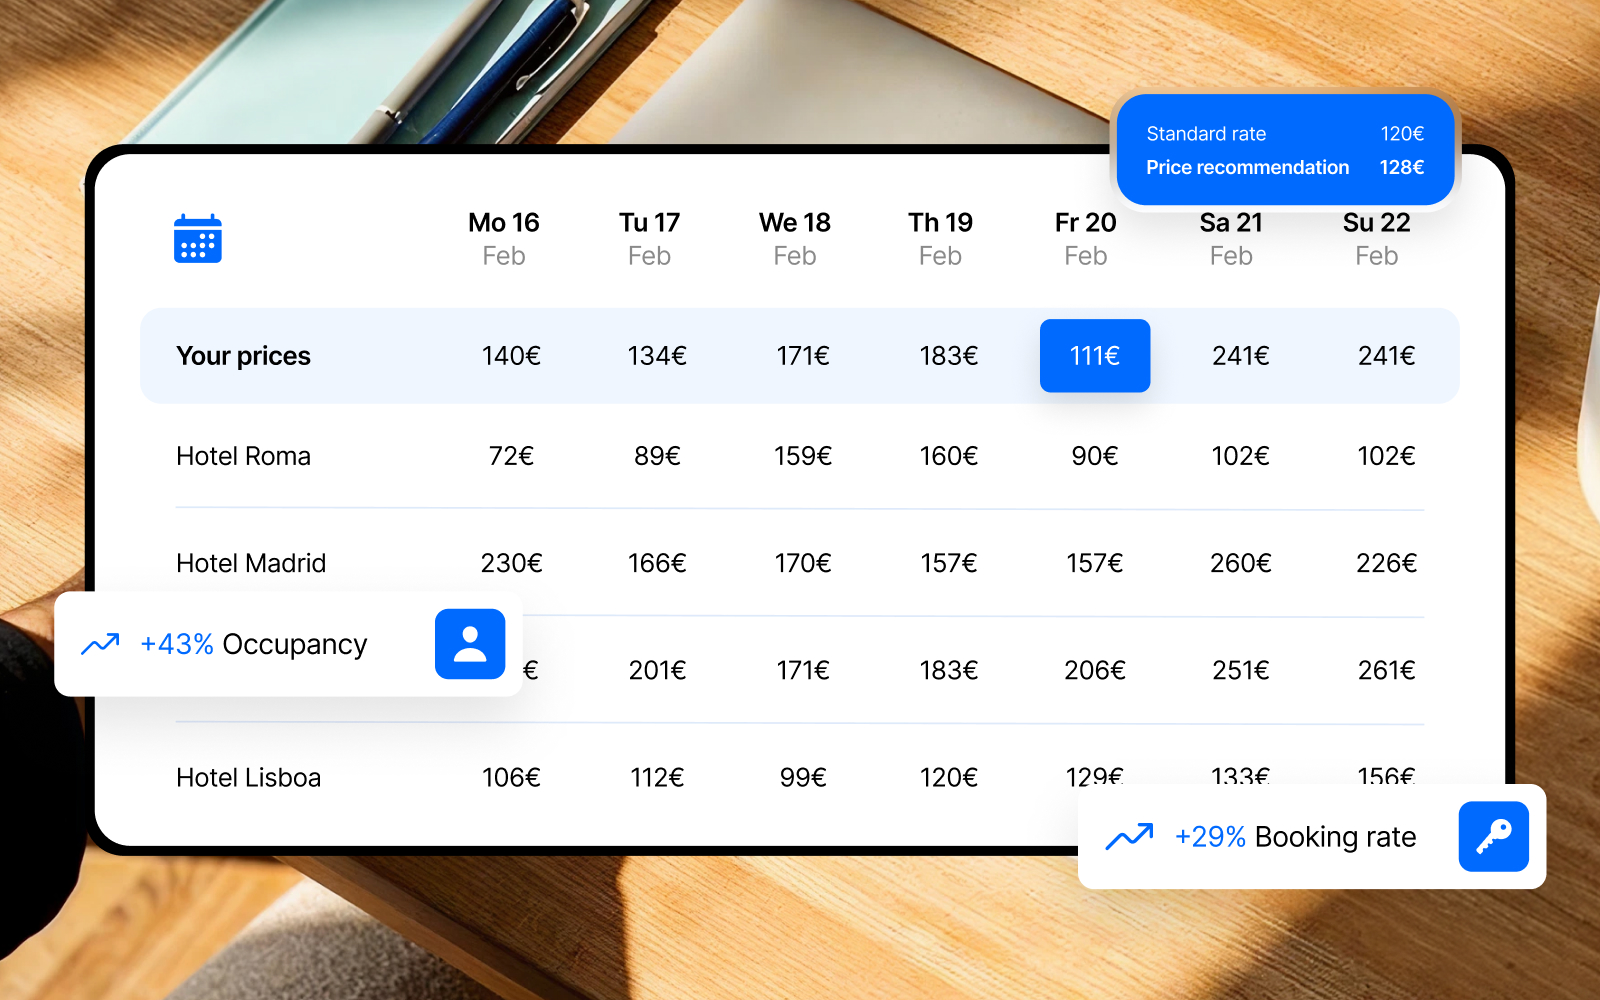The height and width of the screenshot is (1000, 1600).
Task: Click the trend arrow beside +29% Booking rate
Action: [1129, 836]
